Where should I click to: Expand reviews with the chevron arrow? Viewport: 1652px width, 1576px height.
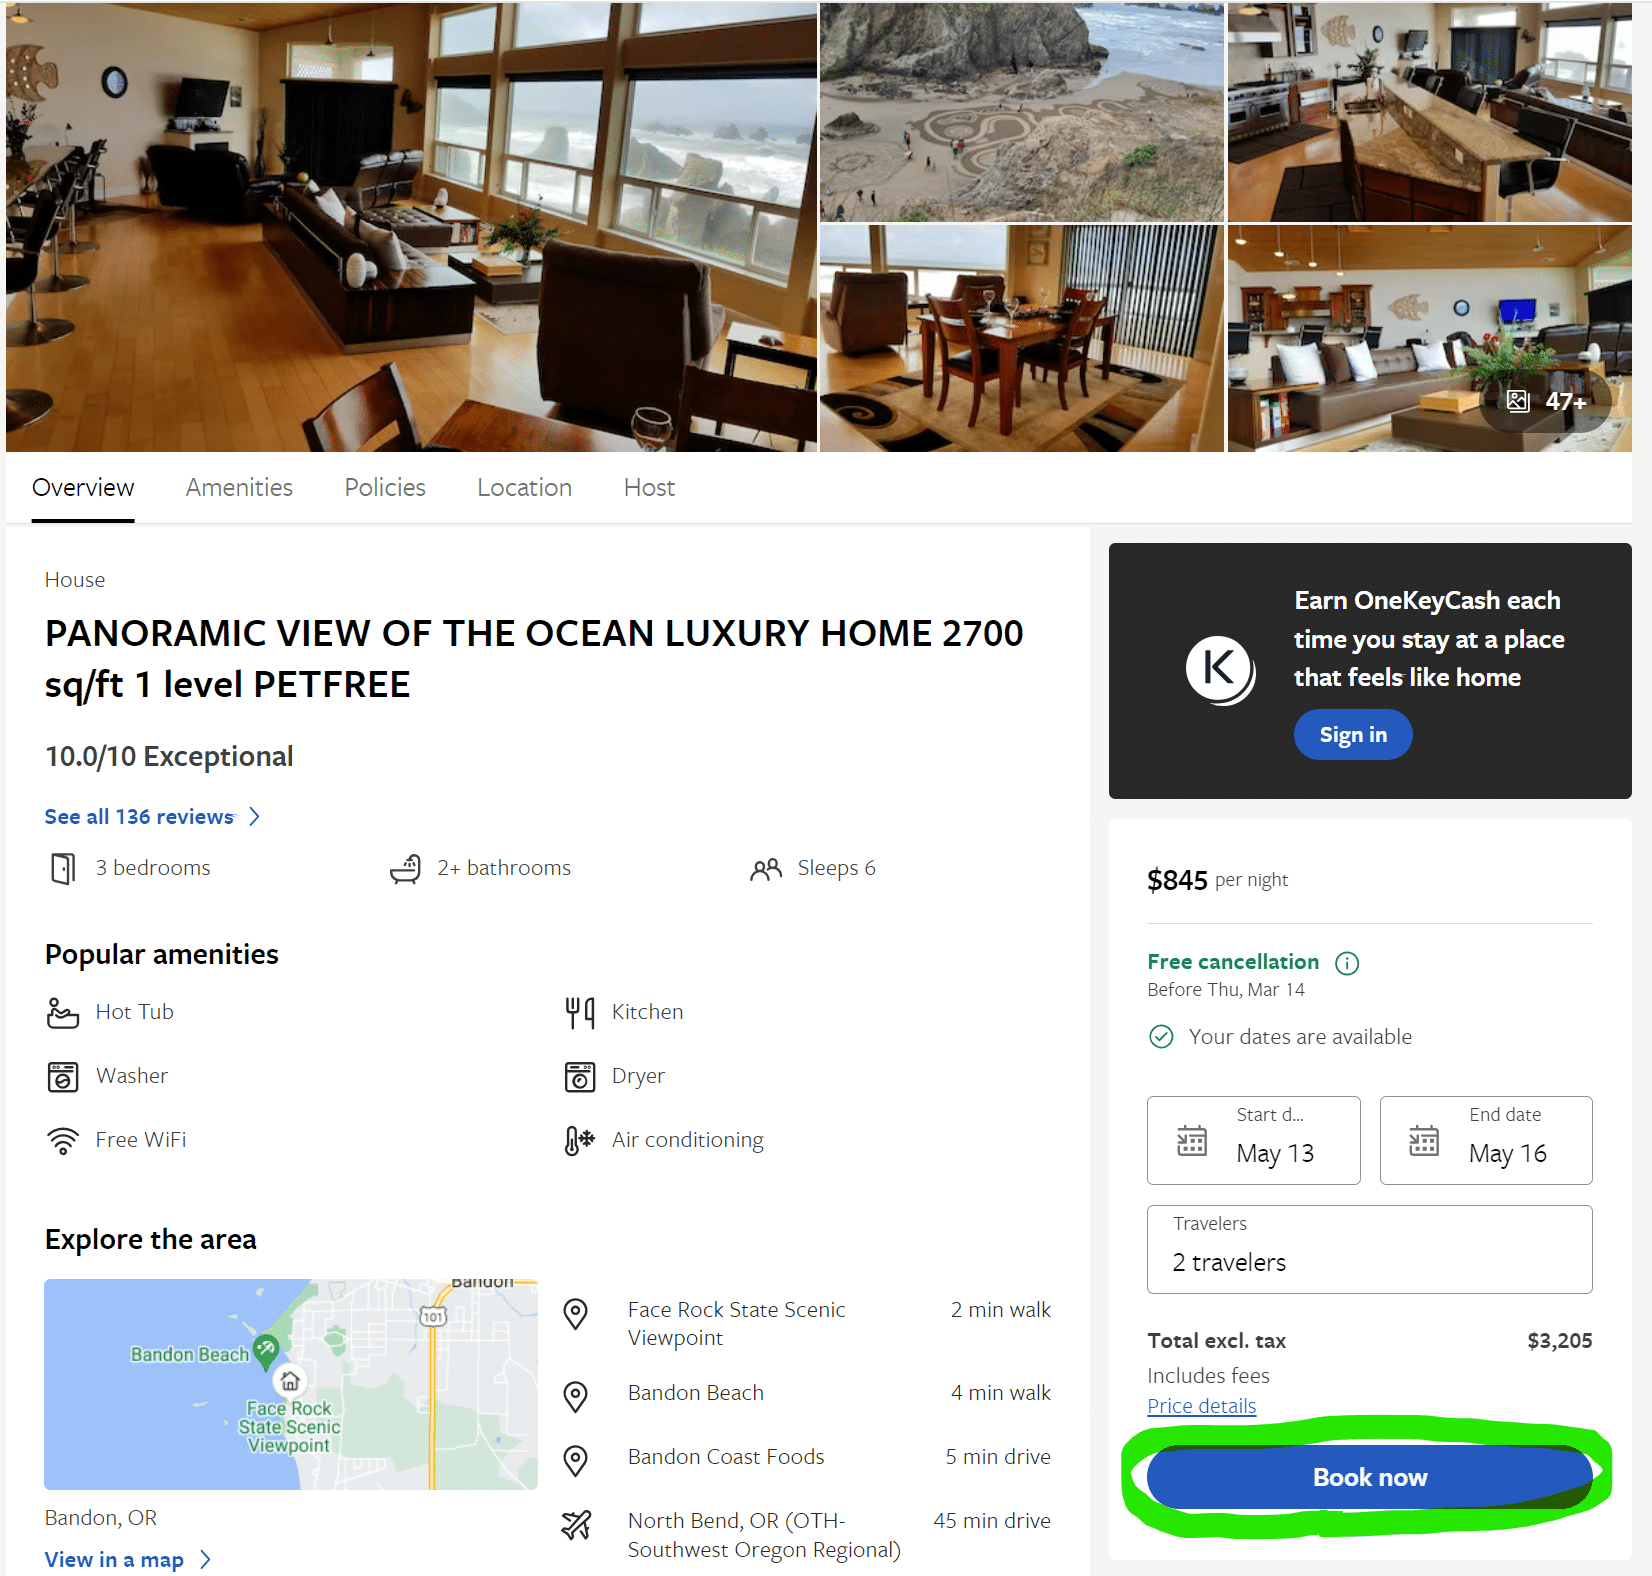click(255, 817)
